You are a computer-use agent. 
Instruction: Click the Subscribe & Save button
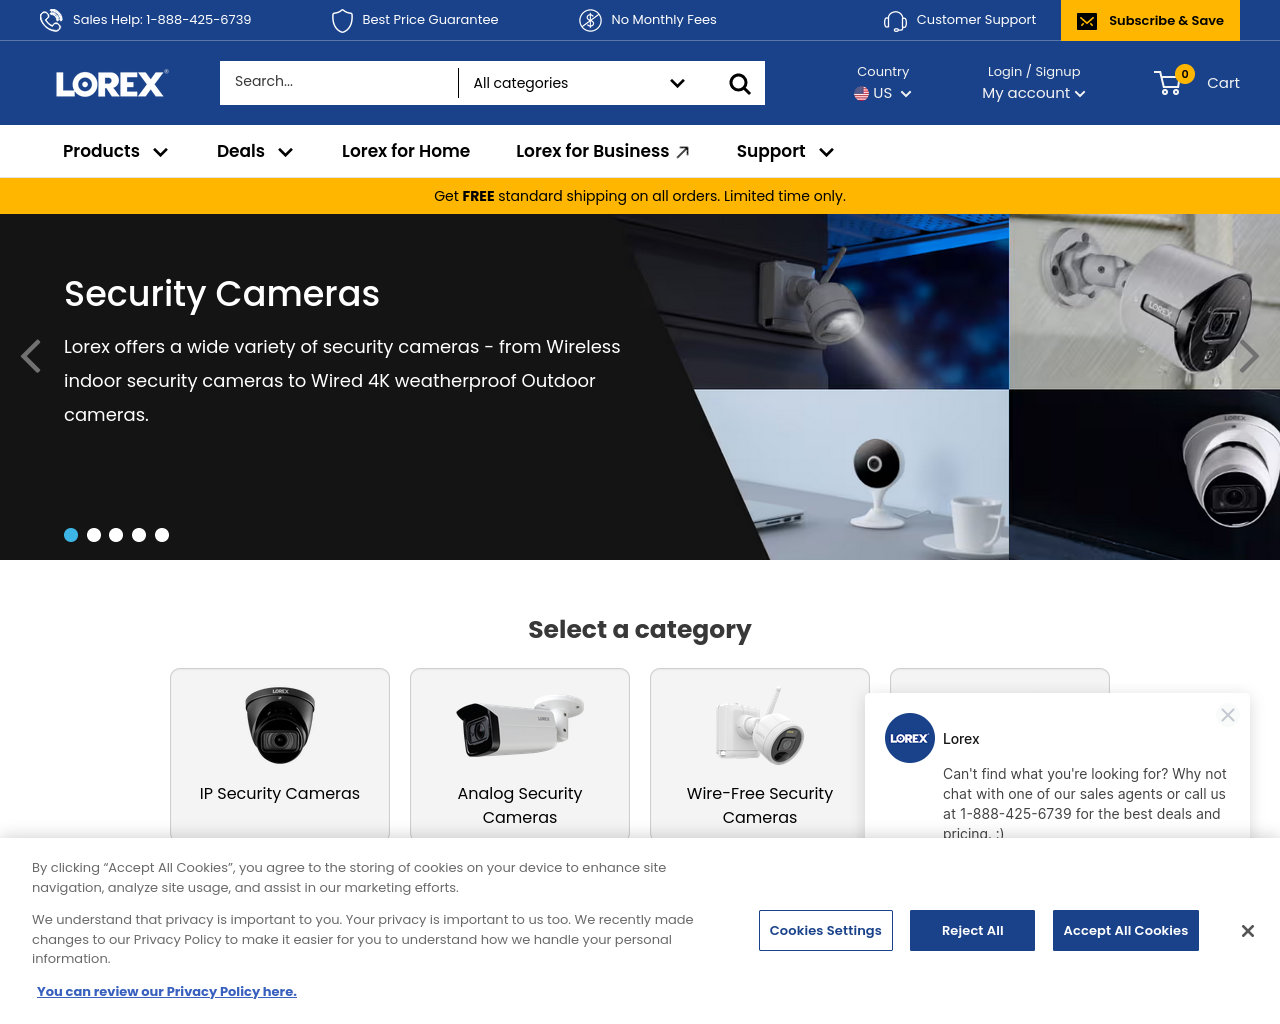coord(1150,20)
